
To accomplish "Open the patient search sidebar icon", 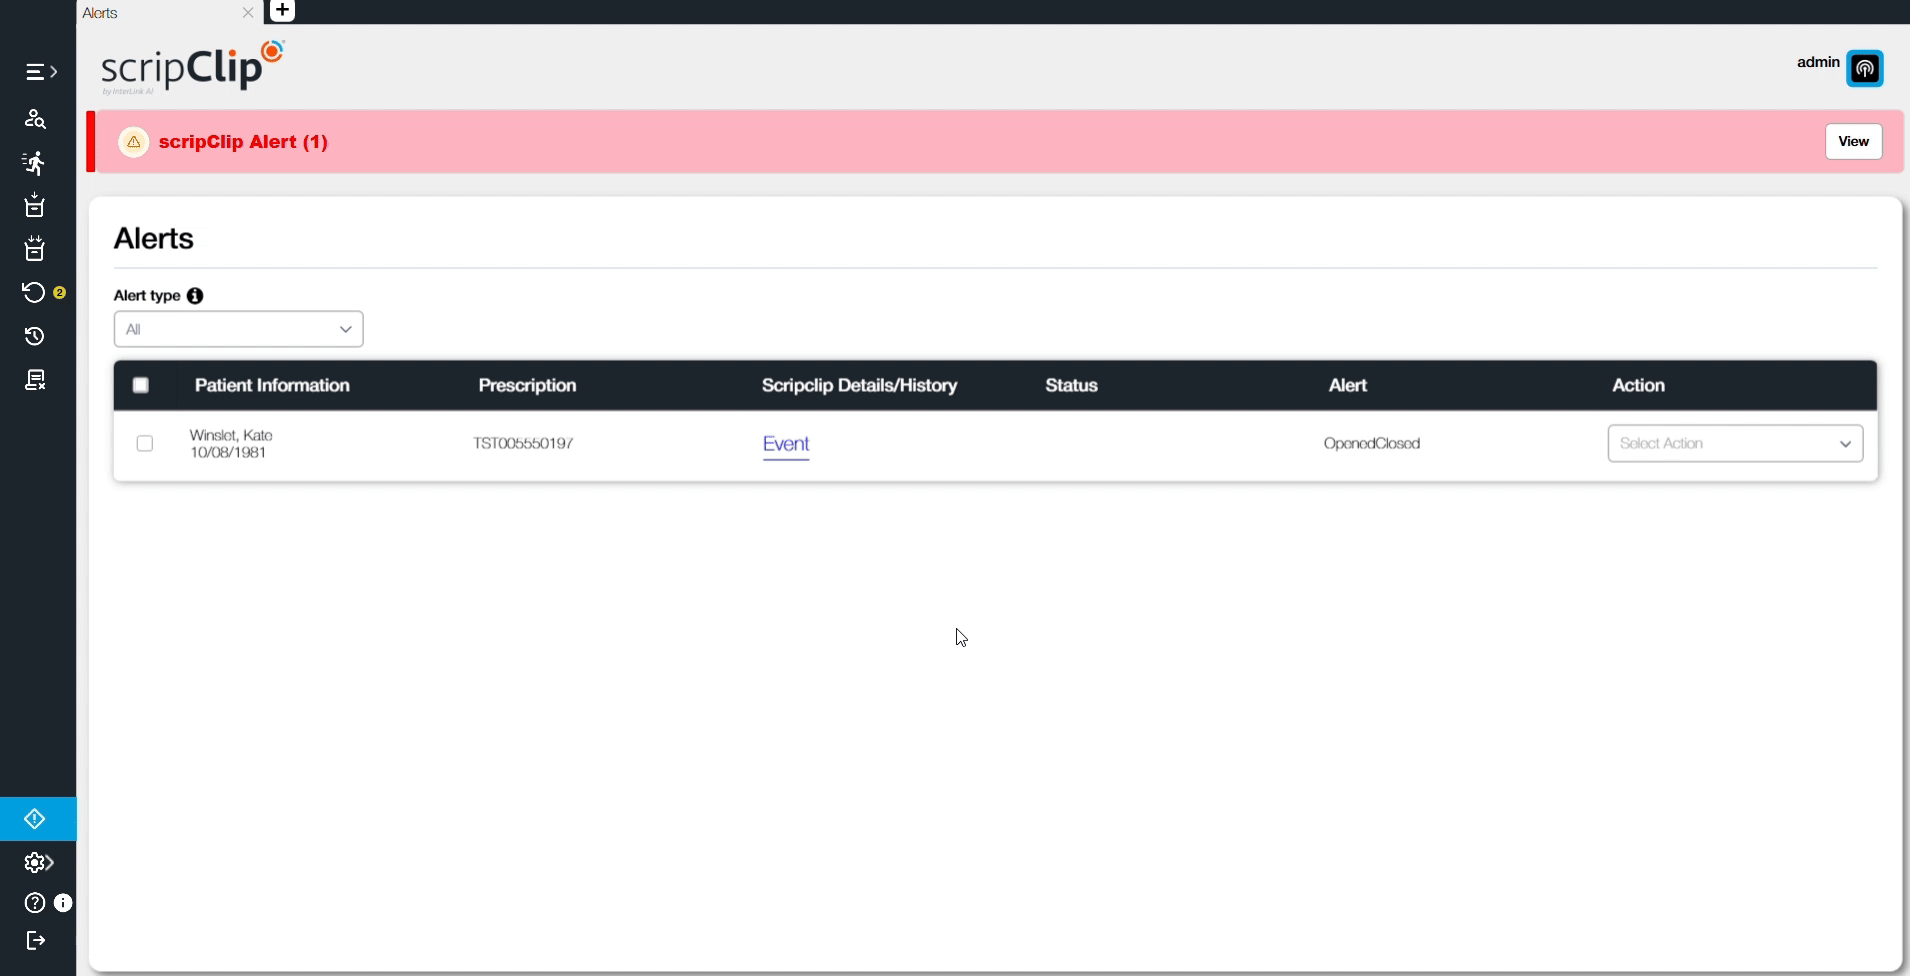I will pos(35,119).
